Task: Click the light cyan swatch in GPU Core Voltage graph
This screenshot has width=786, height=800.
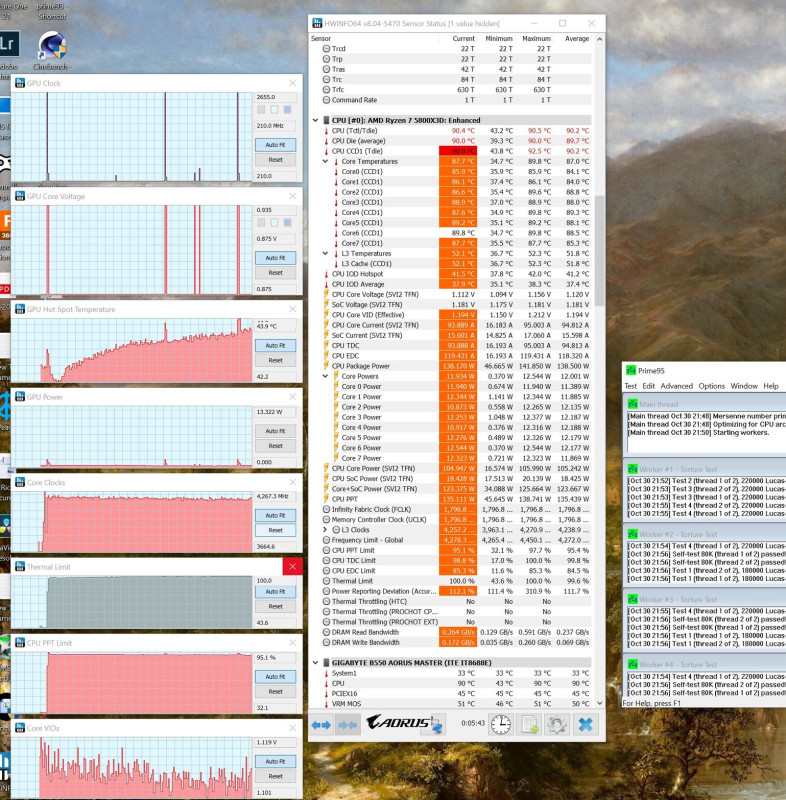Action: 274,223
